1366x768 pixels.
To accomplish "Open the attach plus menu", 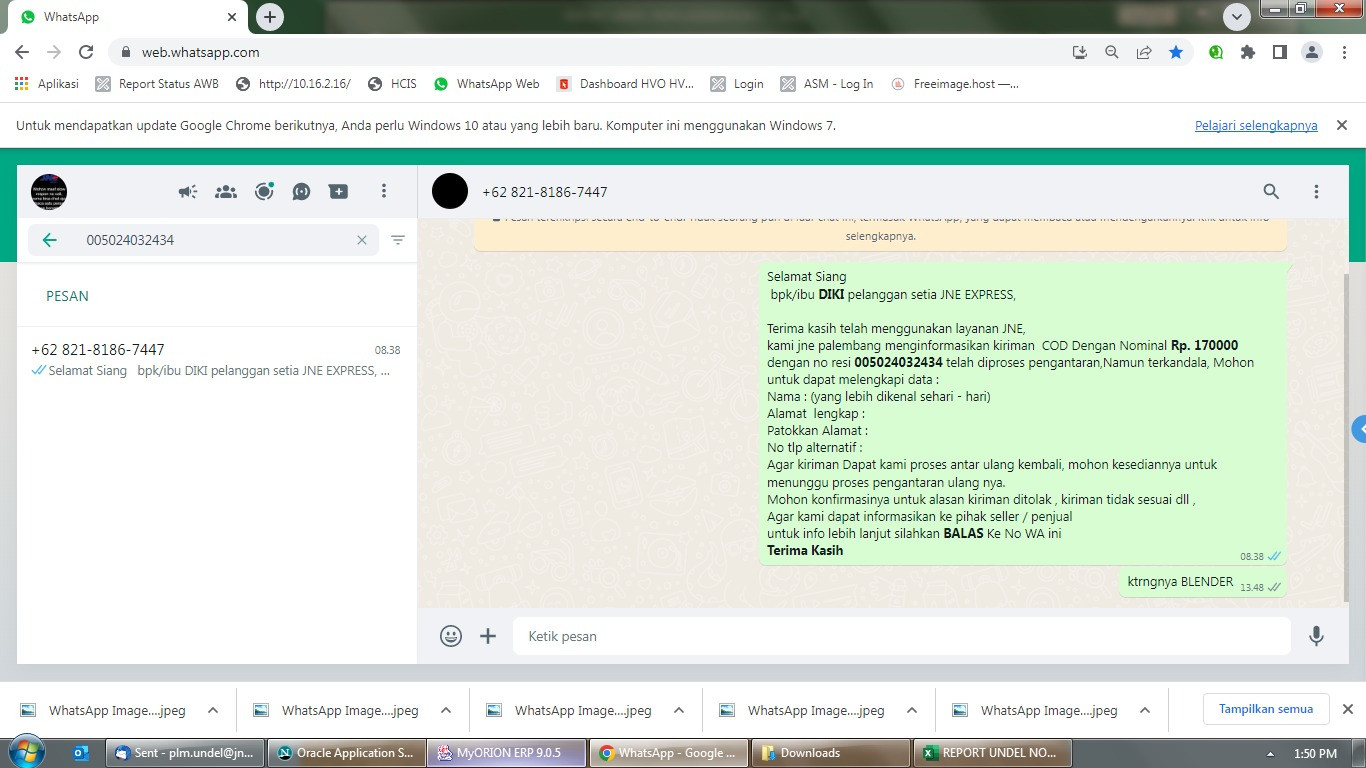I will click(x=488, y=636).
